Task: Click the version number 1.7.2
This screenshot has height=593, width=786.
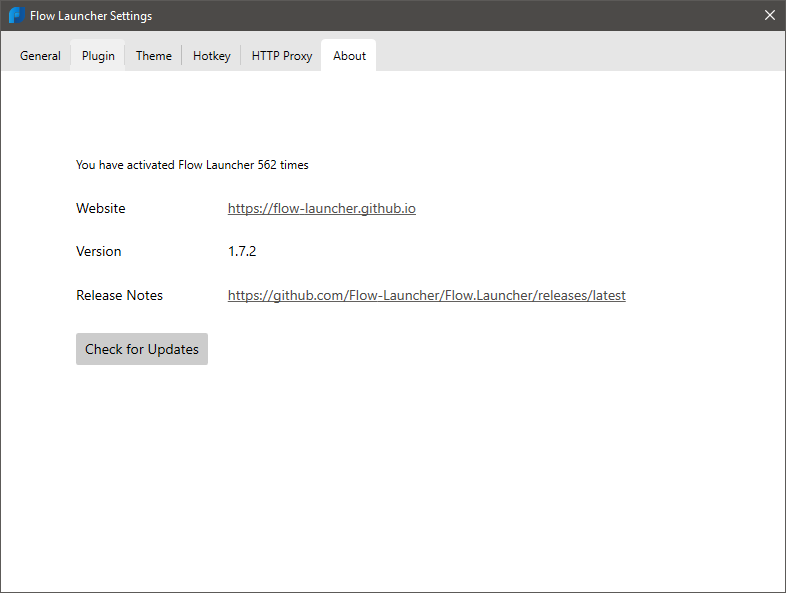Action: coord(242,252)
